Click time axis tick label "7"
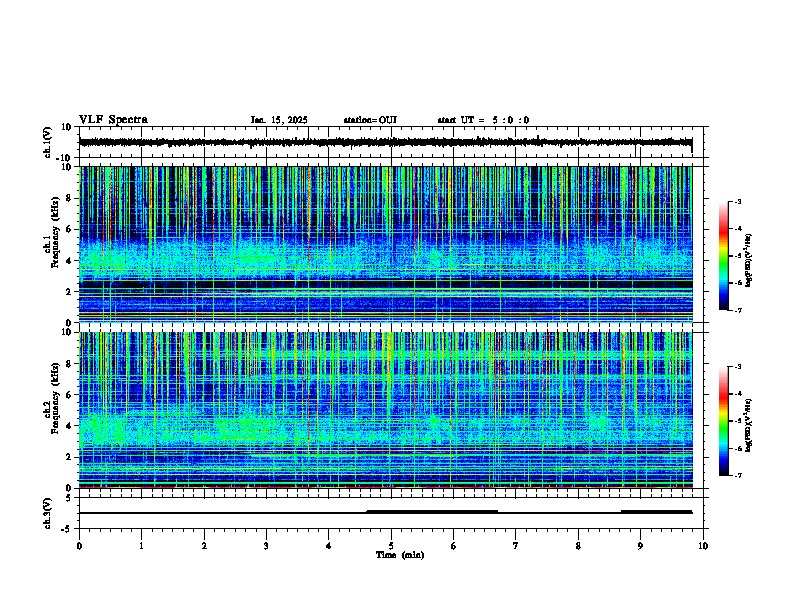Screen dimensions: 792x612 click(516, 546)
